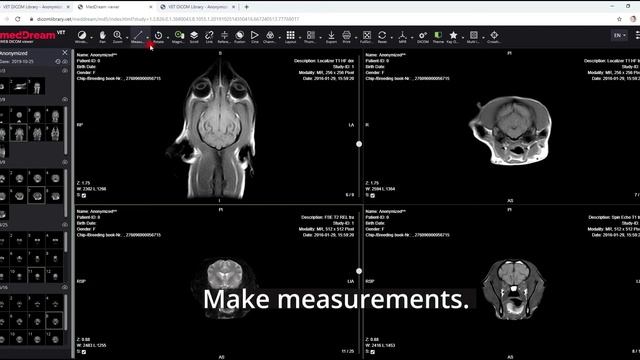Viewport: 640px width, 360px height.
Task: Click the lower viewport divider handle
Action: coord(359,271)
